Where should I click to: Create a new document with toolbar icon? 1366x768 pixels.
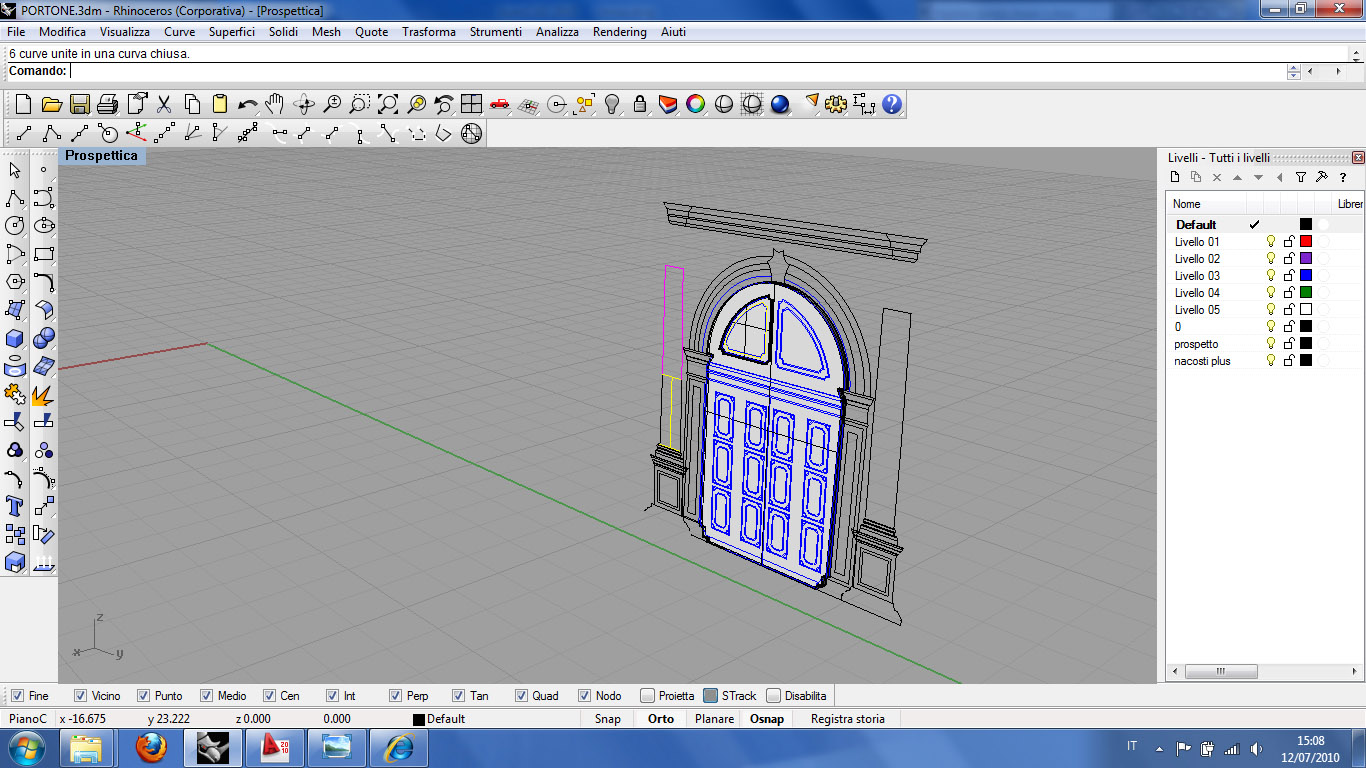click(24, 104)
